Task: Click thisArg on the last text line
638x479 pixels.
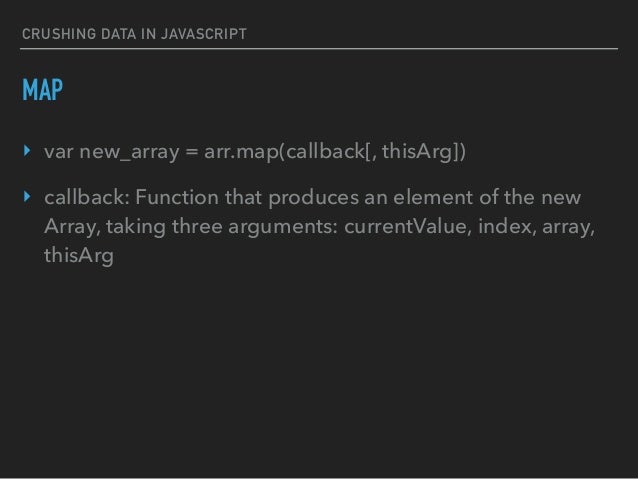Action: point(79,256)
